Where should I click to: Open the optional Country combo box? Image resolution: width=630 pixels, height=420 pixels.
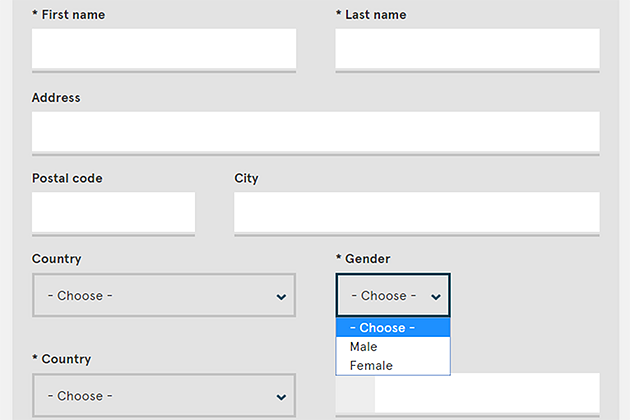(164, 295)
